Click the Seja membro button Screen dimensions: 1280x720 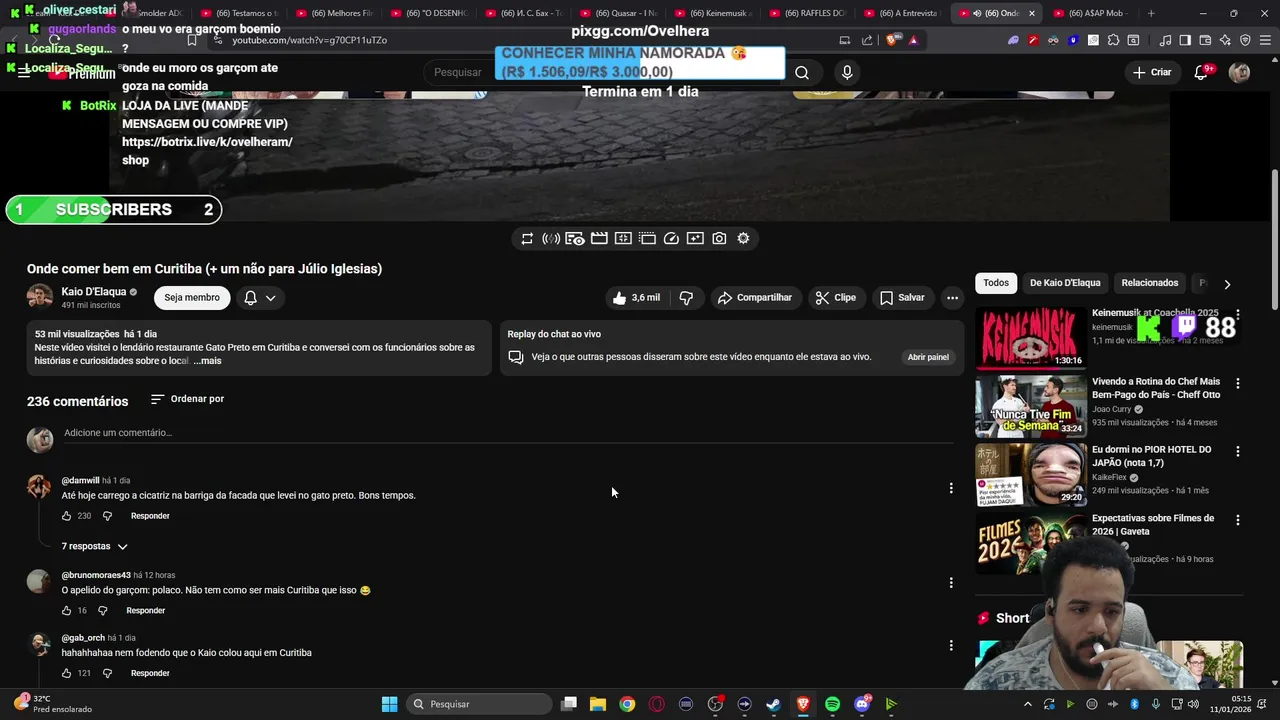(192, 298)
